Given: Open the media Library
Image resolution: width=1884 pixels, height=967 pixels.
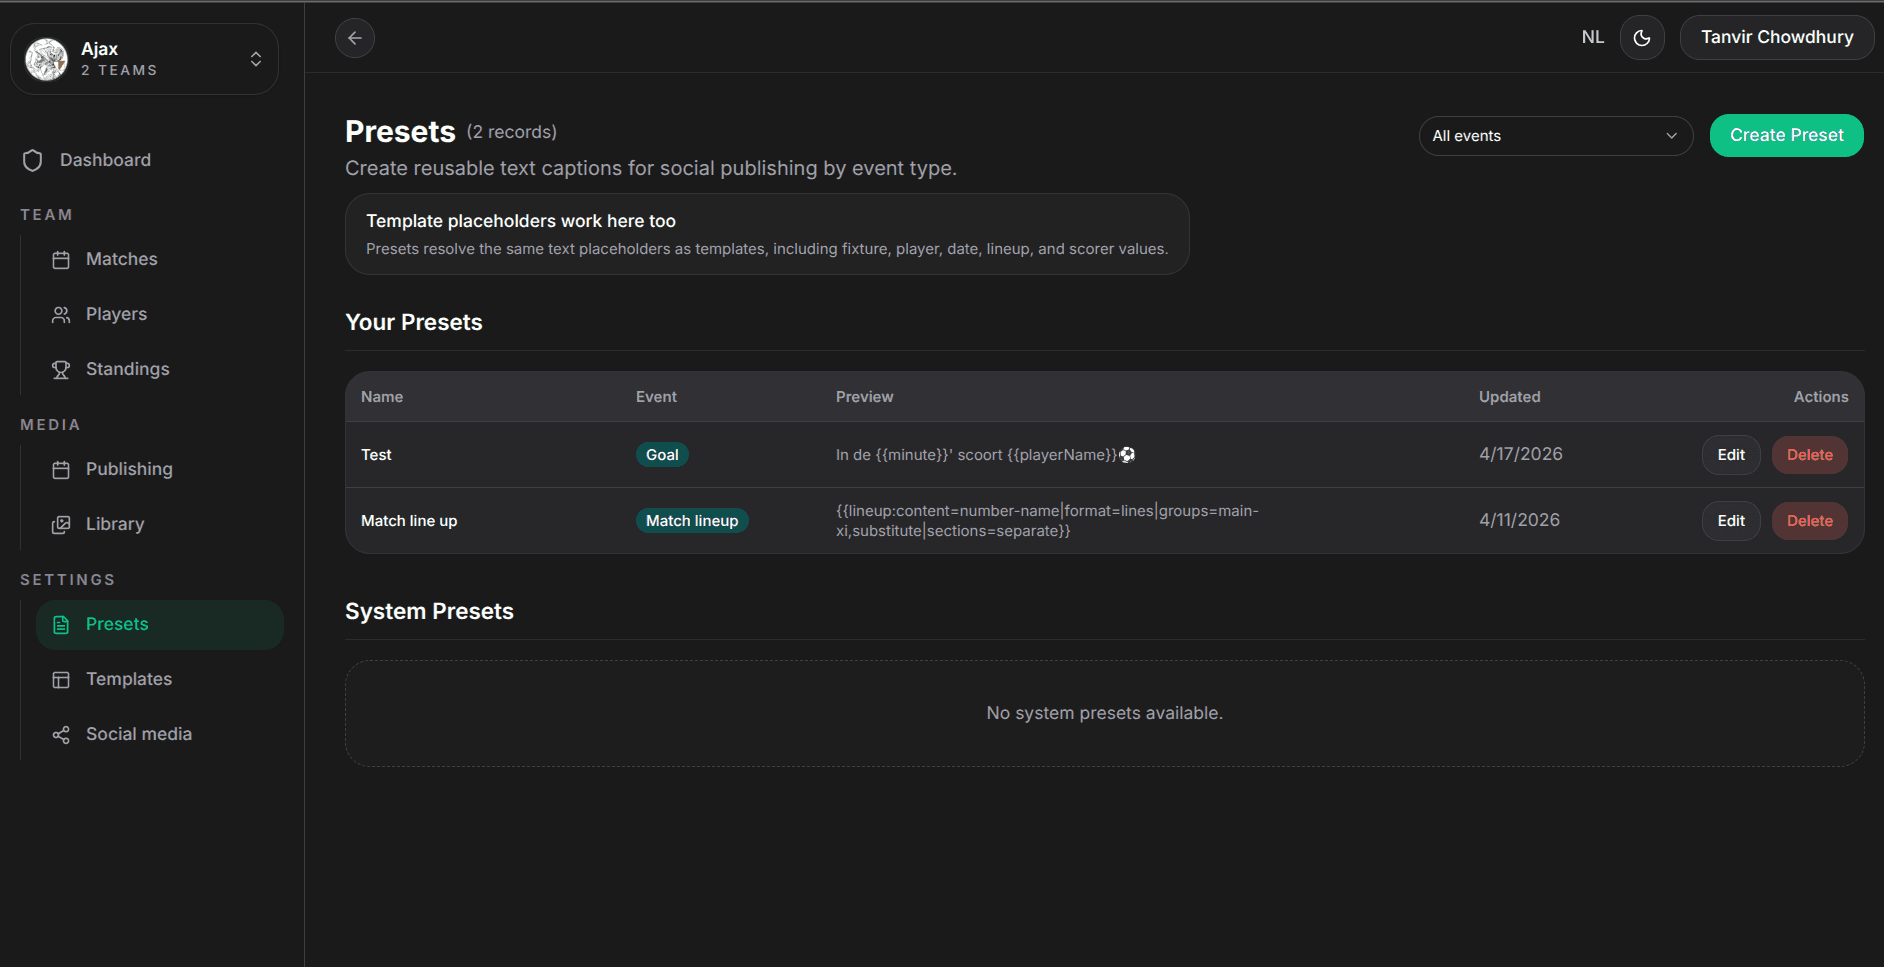Looking at the screenshot, I should coord(115,524).
